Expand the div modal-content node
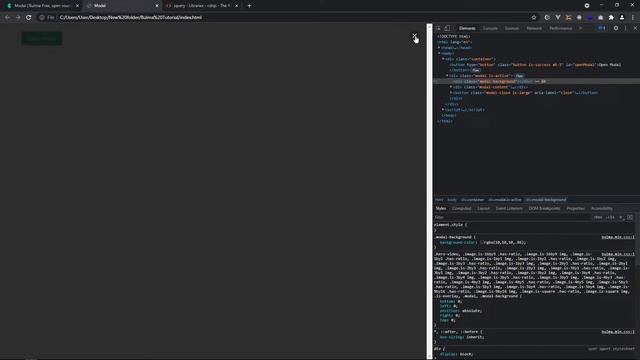The width and height of the screenshot is (640, 360). pos(451,87)
